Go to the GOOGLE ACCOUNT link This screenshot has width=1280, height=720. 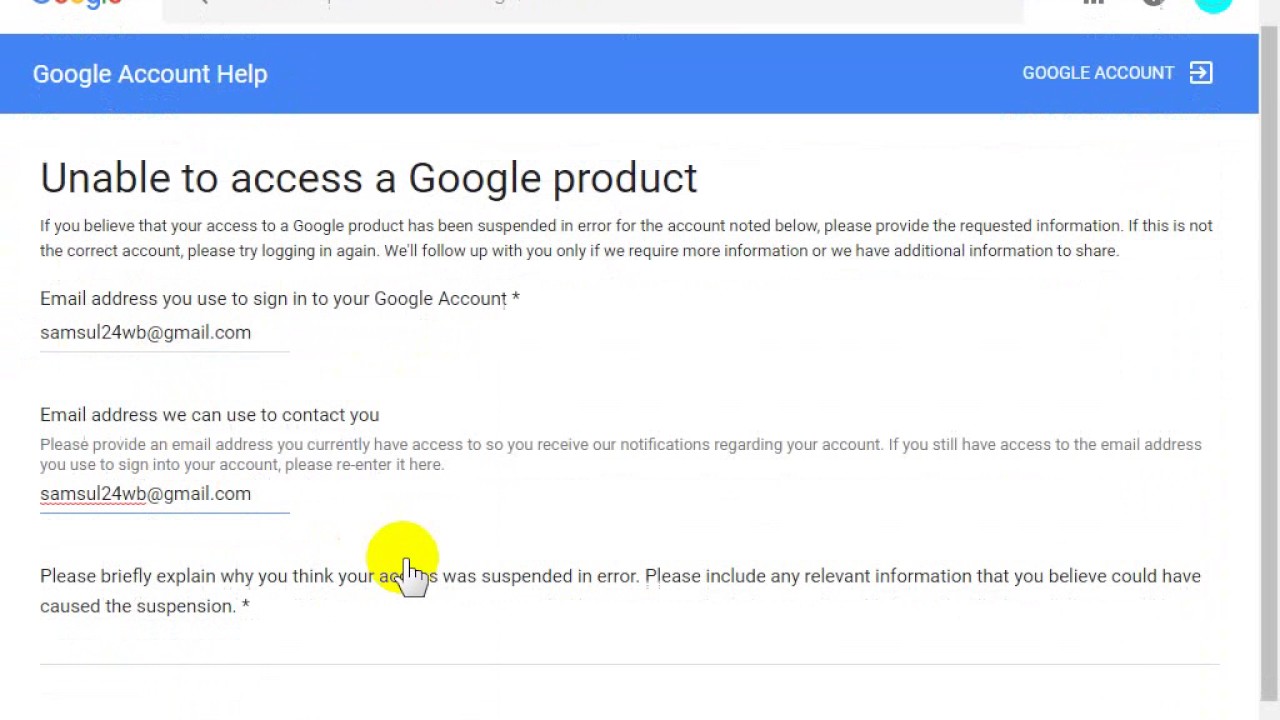click(1098, 73)
